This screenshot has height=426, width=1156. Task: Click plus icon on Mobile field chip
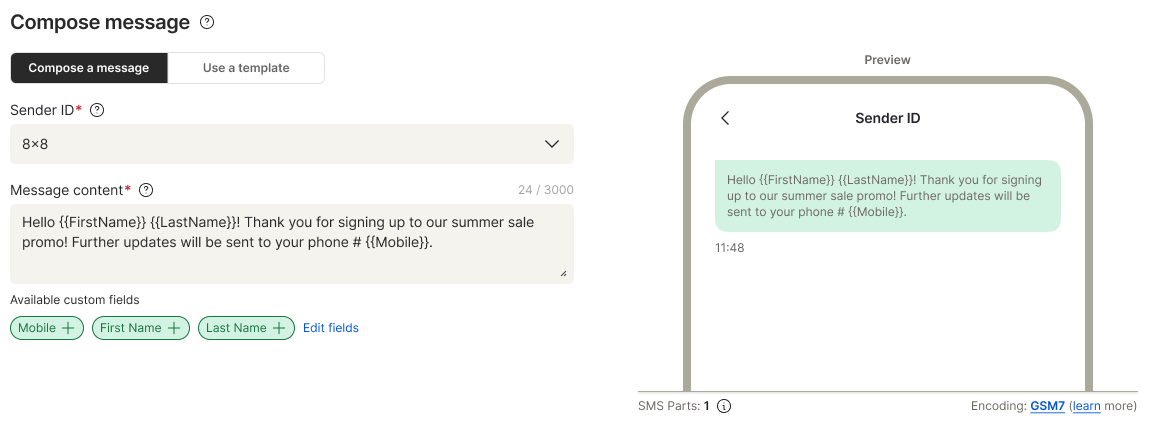pyautogui.click(x=69, y=328)
